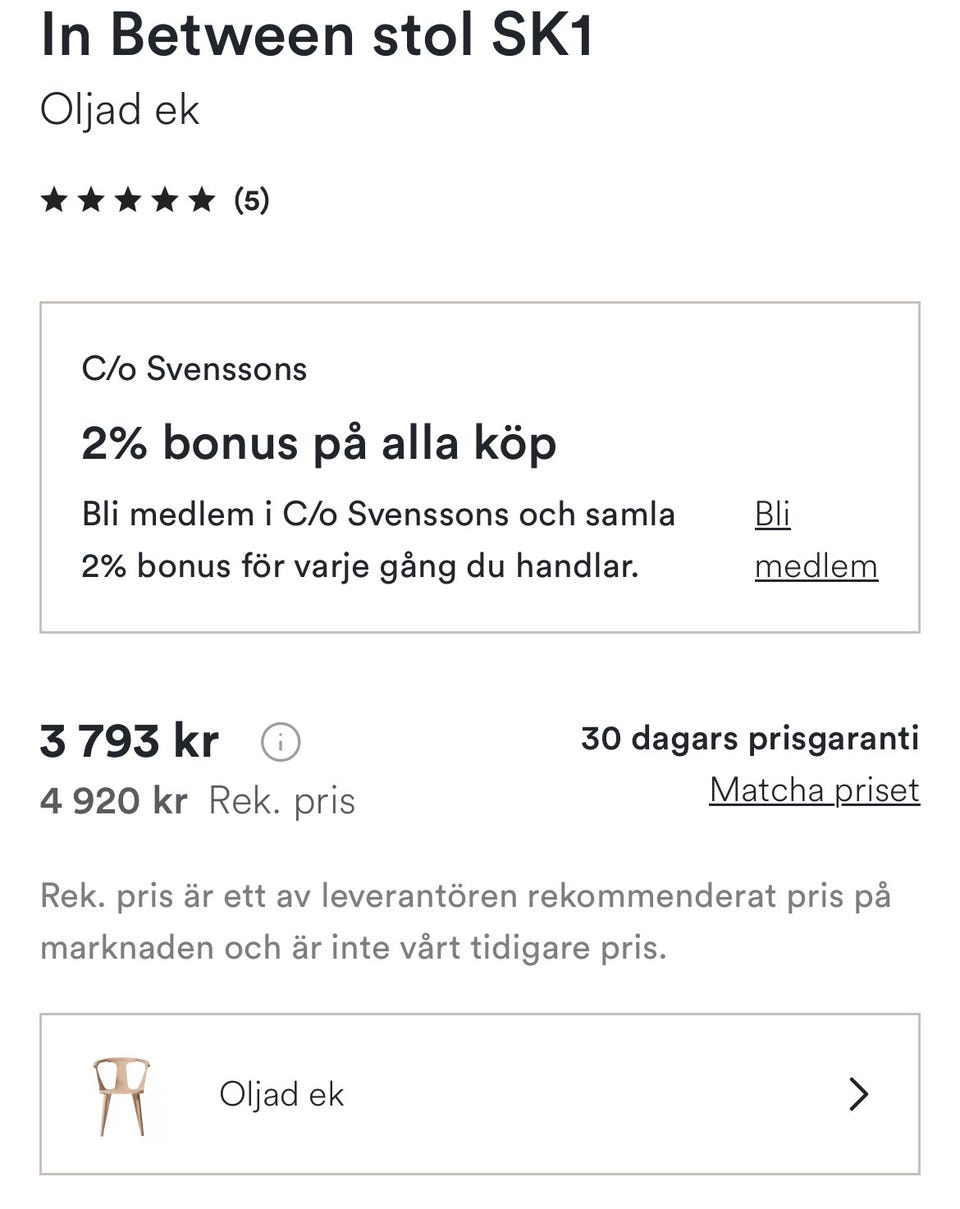The height and width of the screenshot is (1209, 960).
Task: Click the 2% bonus på alla köp heading
Action: coord(318,443)
